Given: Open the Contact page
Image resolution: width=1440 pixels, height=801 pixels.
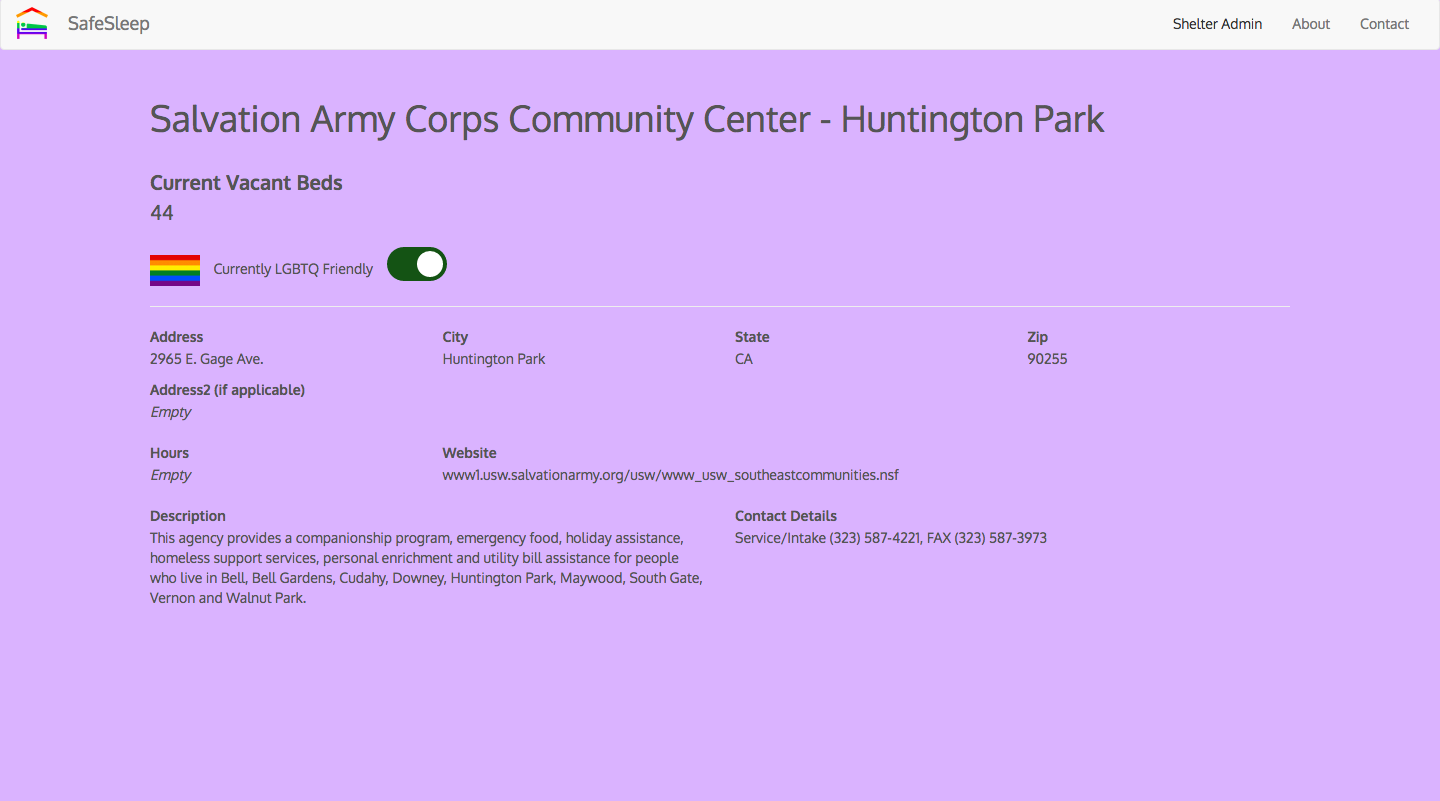Looking at the screenshot, I should coord(1384,24).
